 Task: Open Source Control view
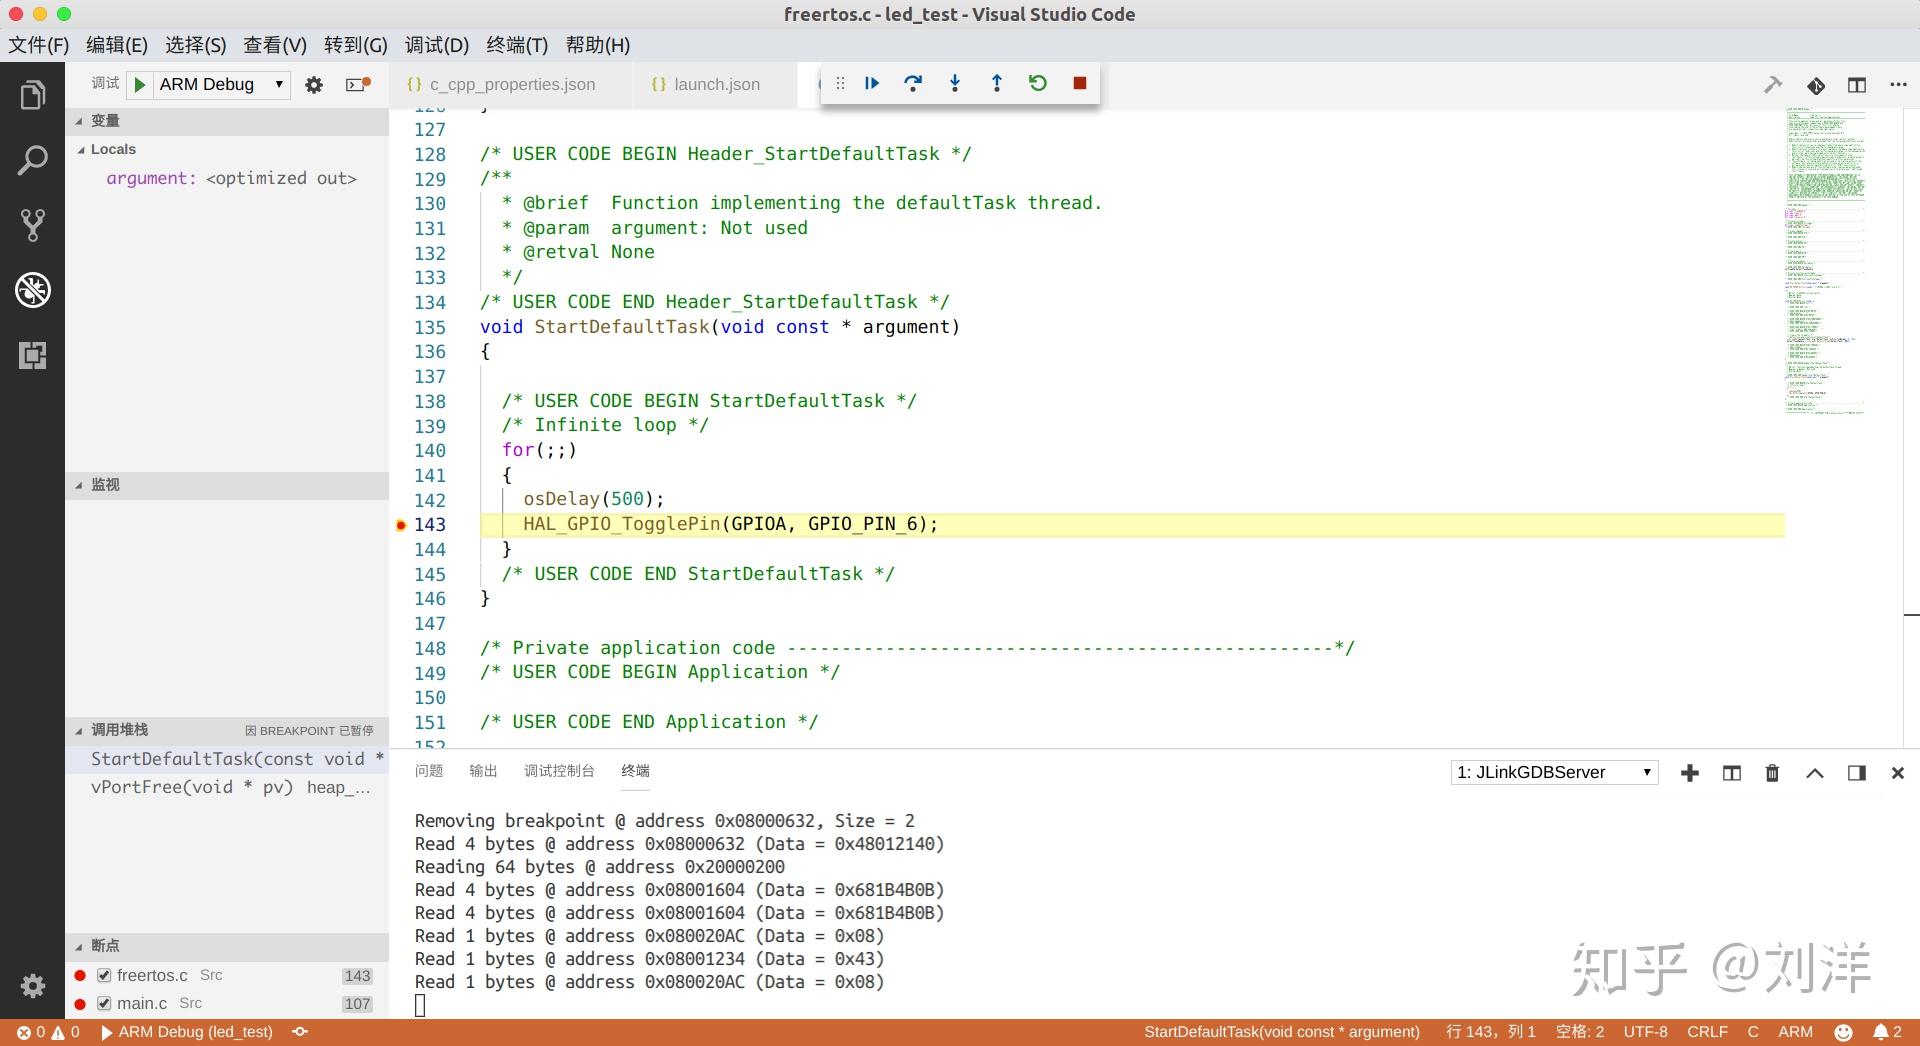(32, 225)
